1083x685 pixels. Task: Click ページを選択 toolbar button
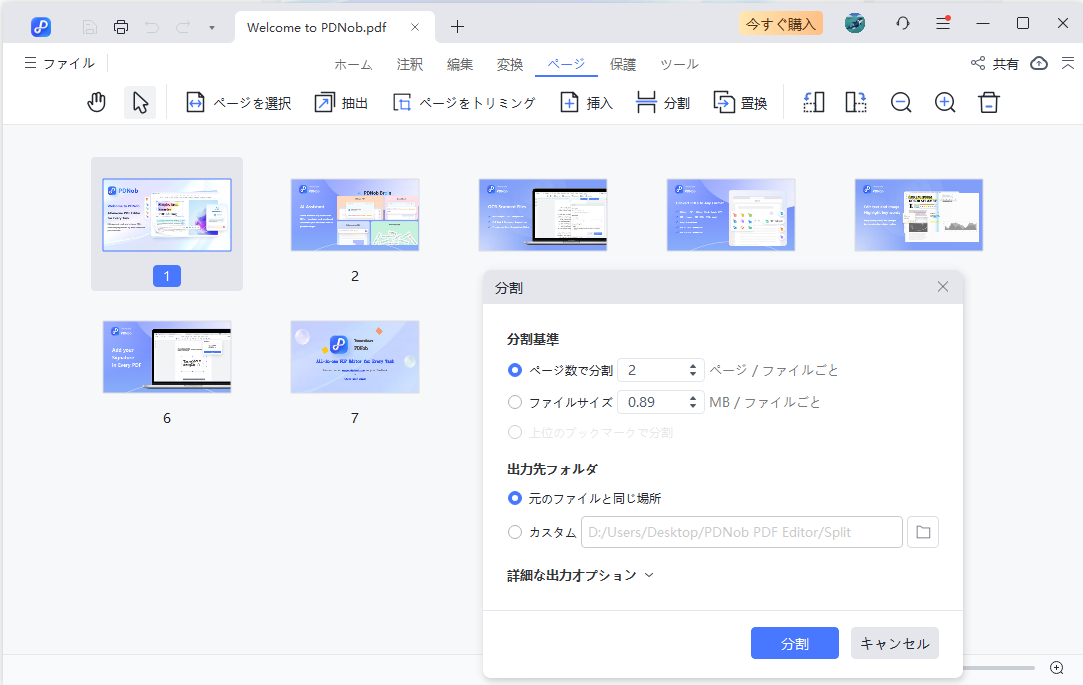[238, 103]
